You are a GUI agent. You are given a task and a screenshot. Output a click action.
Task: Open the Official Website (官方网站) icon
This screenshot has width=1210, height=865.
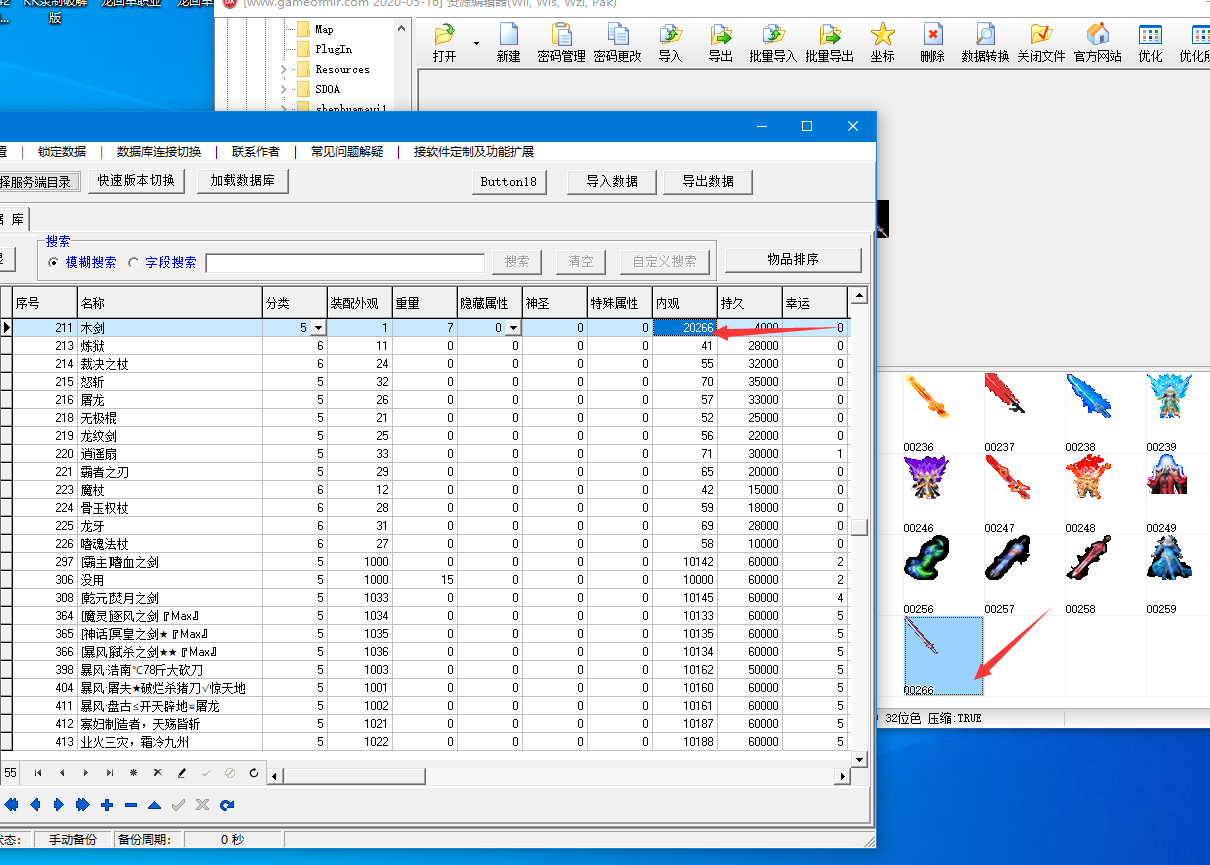(1097, 44)
